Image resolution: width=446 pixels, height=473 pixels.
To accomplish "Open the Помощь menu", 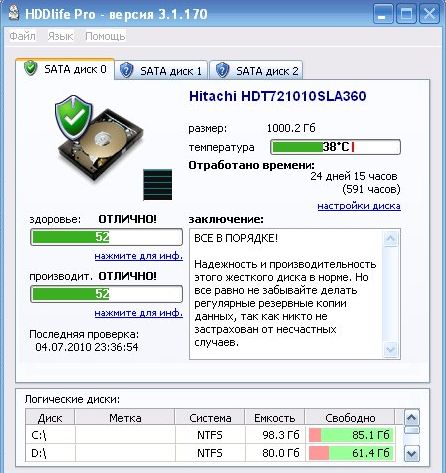I will point(105,36).
